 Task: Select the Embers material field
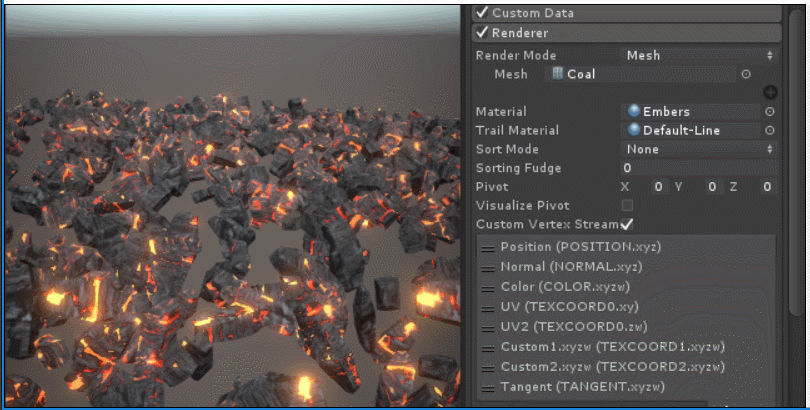691,112
